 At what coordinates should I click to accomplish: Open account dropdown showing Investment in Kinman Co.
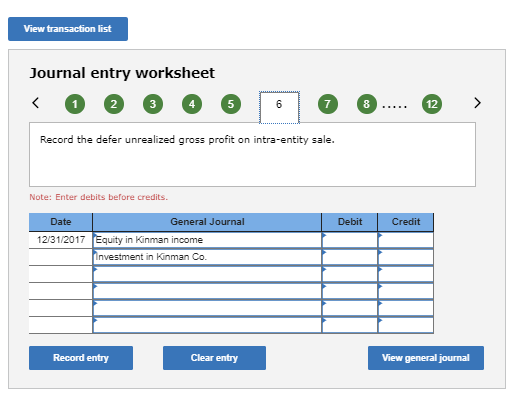207,257
